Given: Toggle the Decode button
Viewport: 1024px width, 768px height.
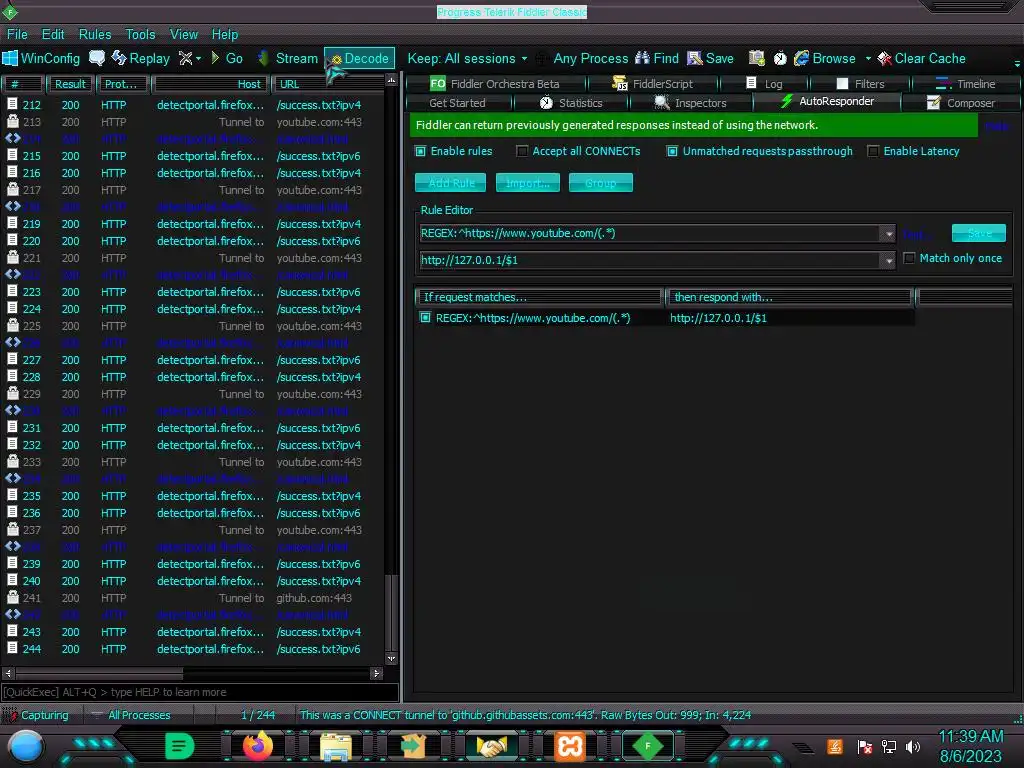Looking at the screenshot, I should pos(359,59).
